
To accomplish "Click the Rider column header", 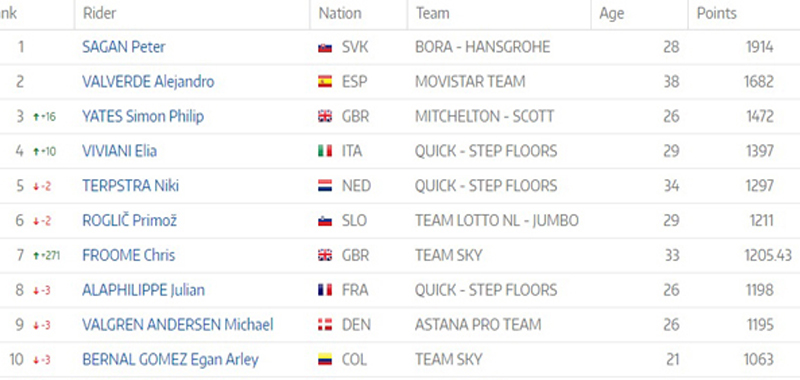I will [99, 13].
